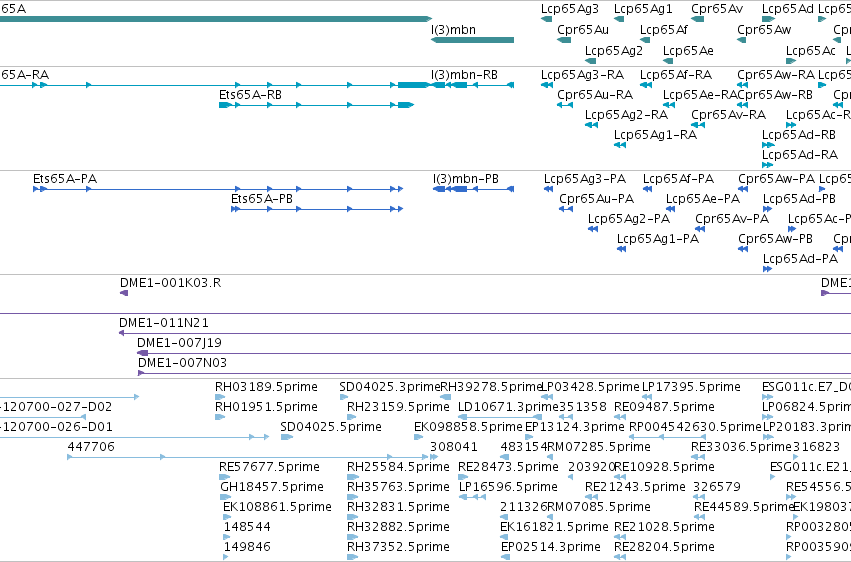Click the RE28204.5prime EST label
The height and width of the screenshot is (562, 851).
click(664, 547)
